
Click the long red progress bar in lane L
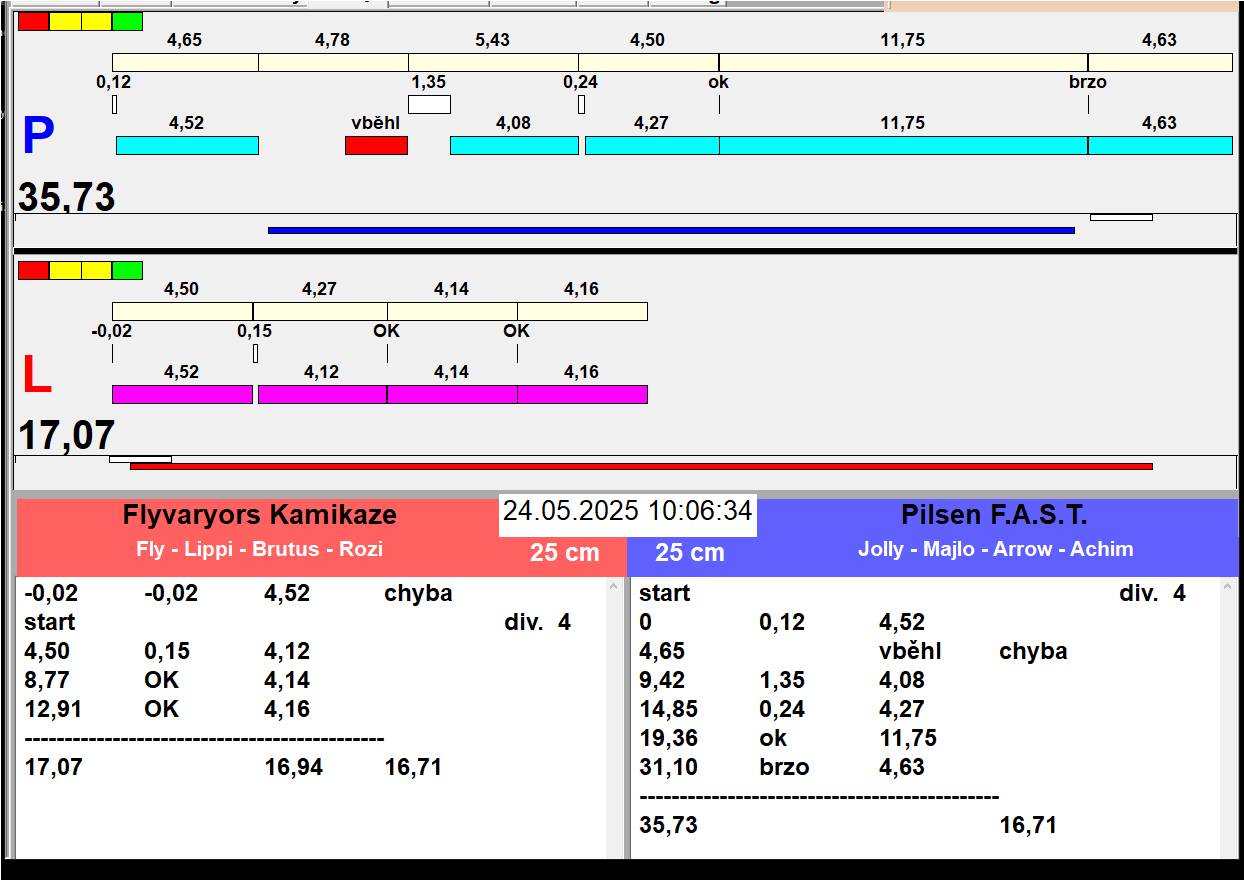click(x=641, y=466)
